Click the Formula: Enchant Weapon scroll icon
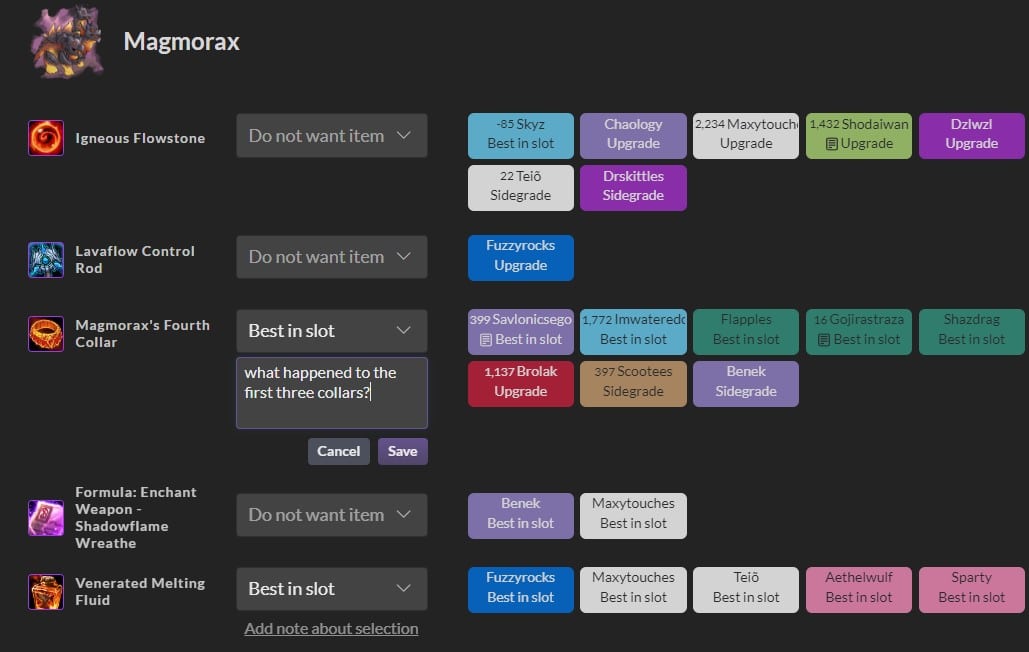Viewport: 1029px width, 652px height. pyautogui.click(x=45, y=515)
